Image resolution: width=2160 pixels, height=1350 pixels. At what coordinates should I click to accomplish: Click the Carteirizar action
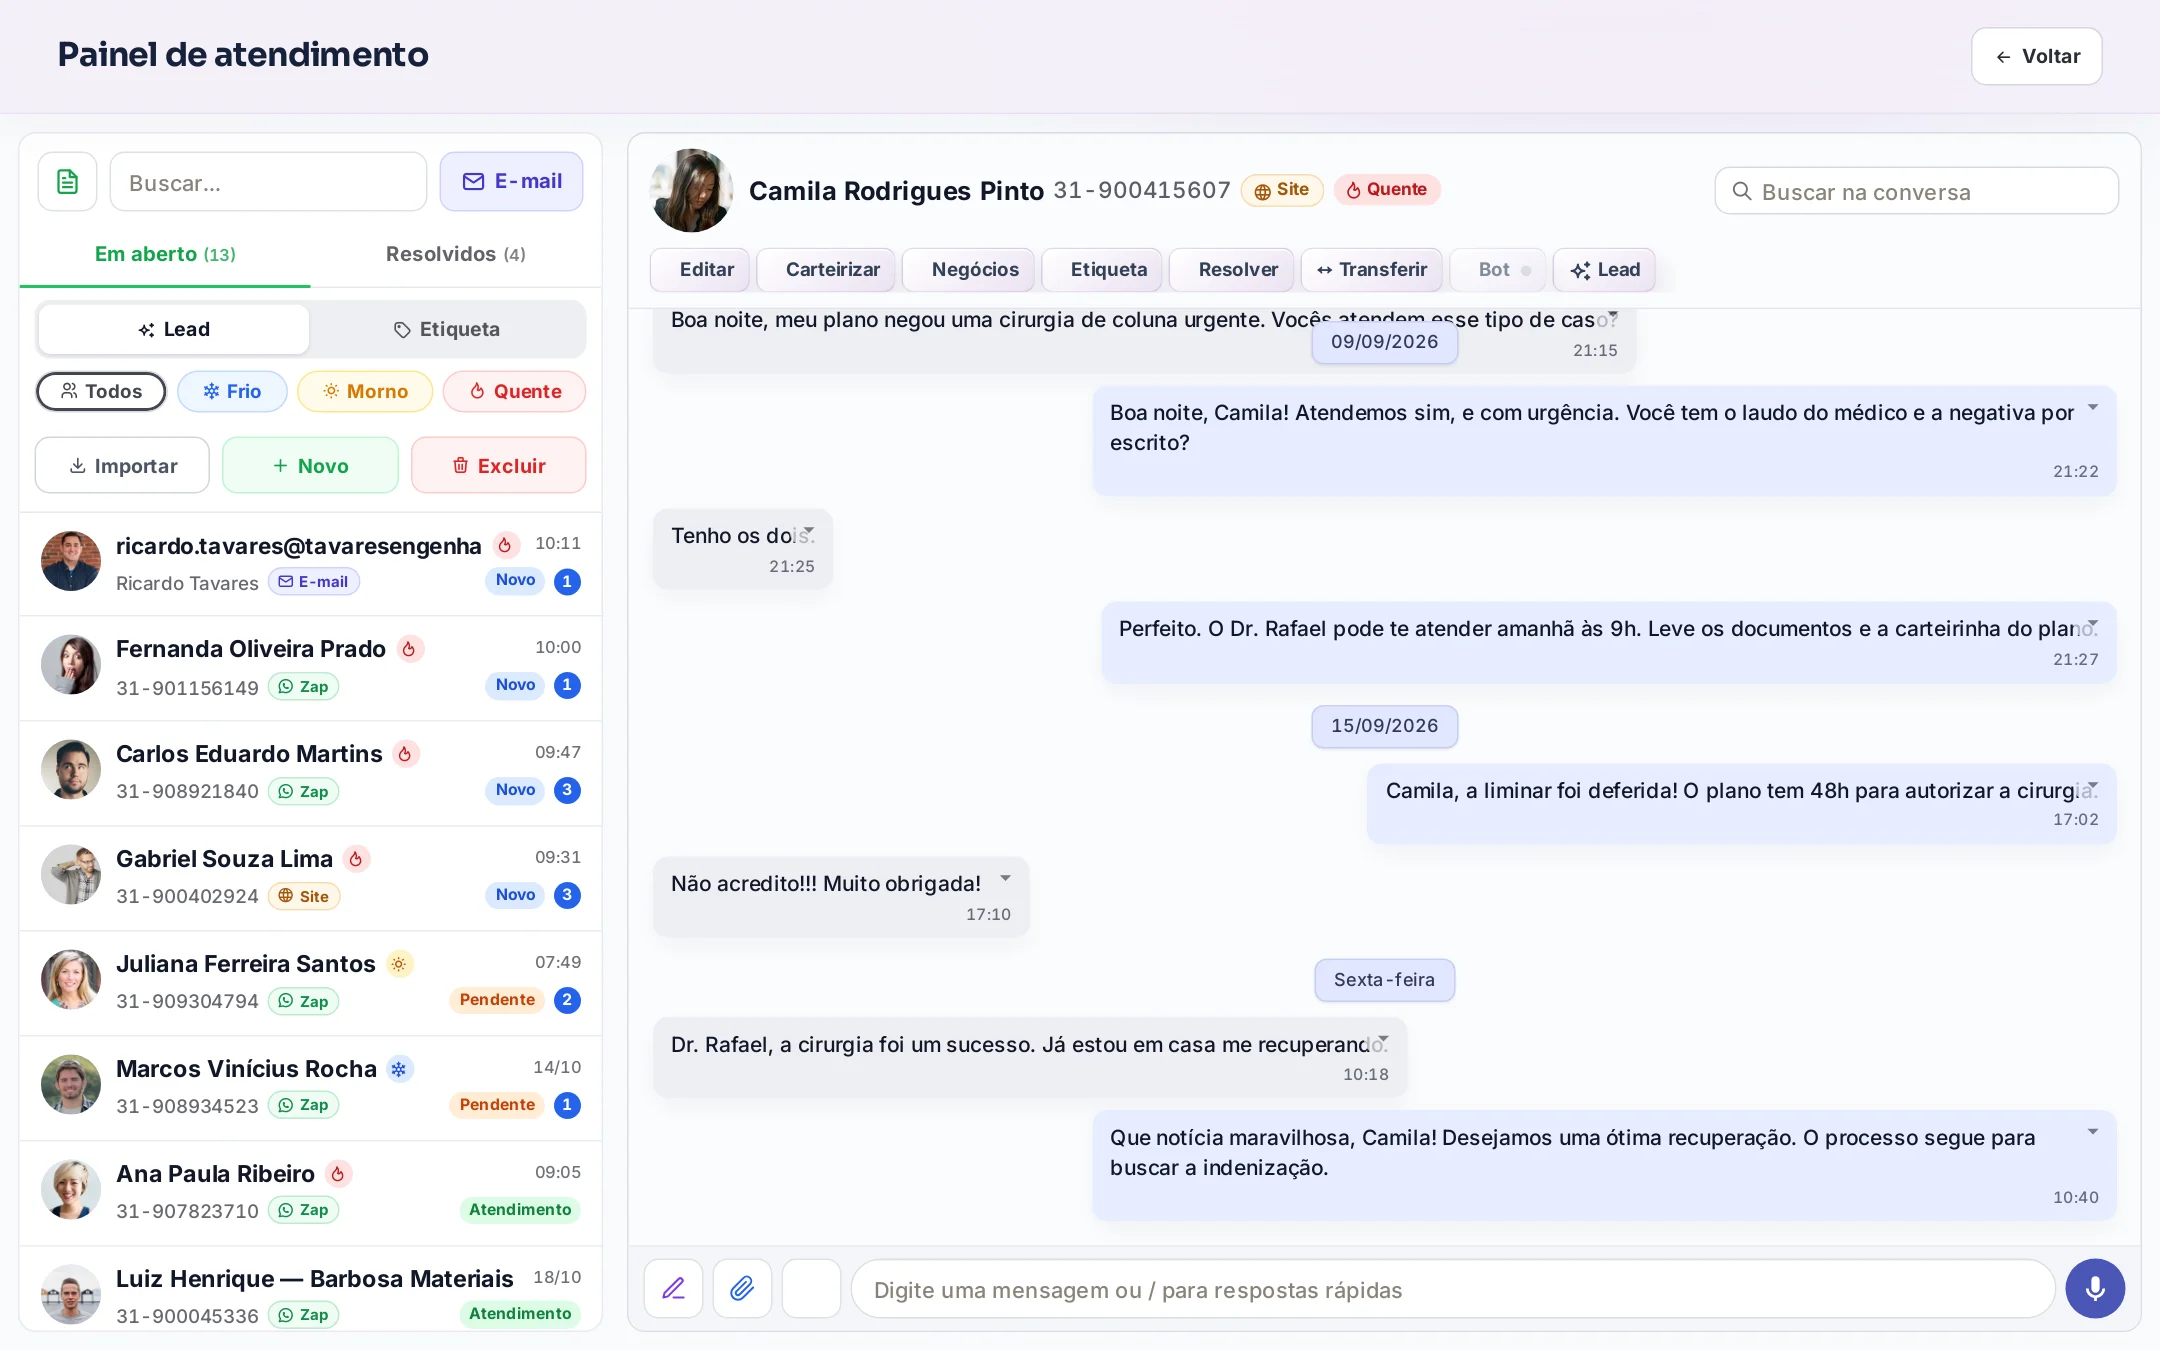(826, 270)
